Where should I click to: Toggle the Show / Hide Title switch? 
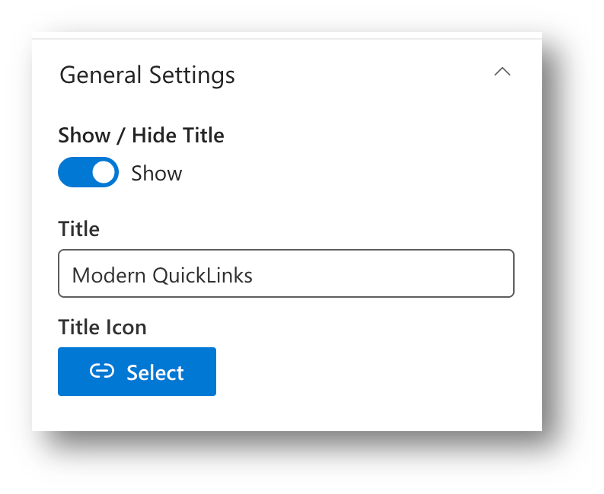pyautogui.click(x=88, y=173)
